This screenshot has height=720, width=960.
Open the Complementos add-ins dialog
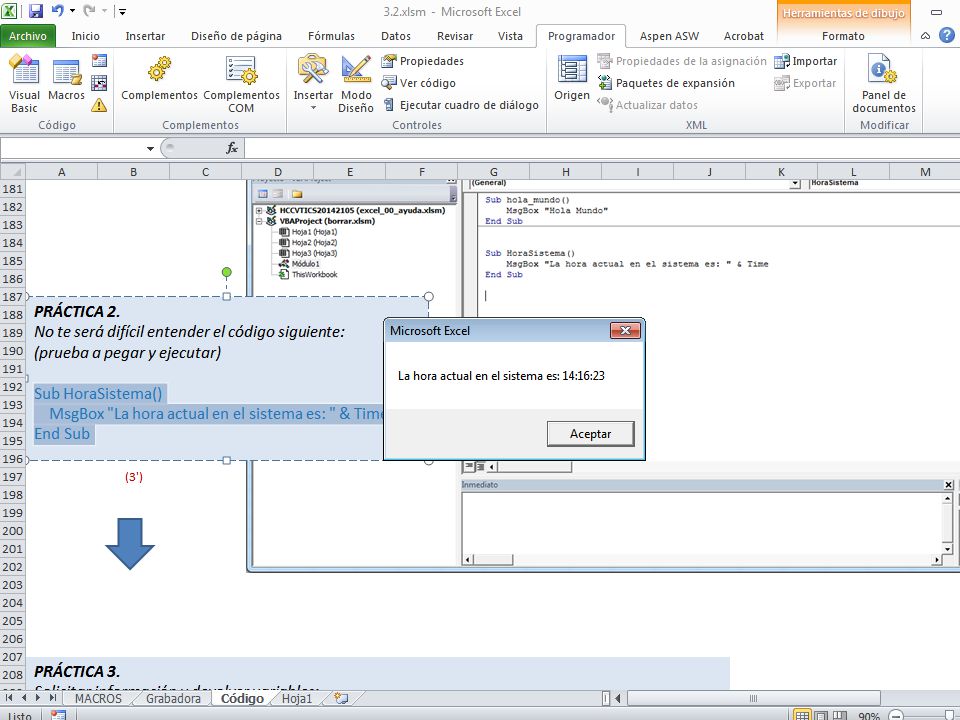[159, 80]
